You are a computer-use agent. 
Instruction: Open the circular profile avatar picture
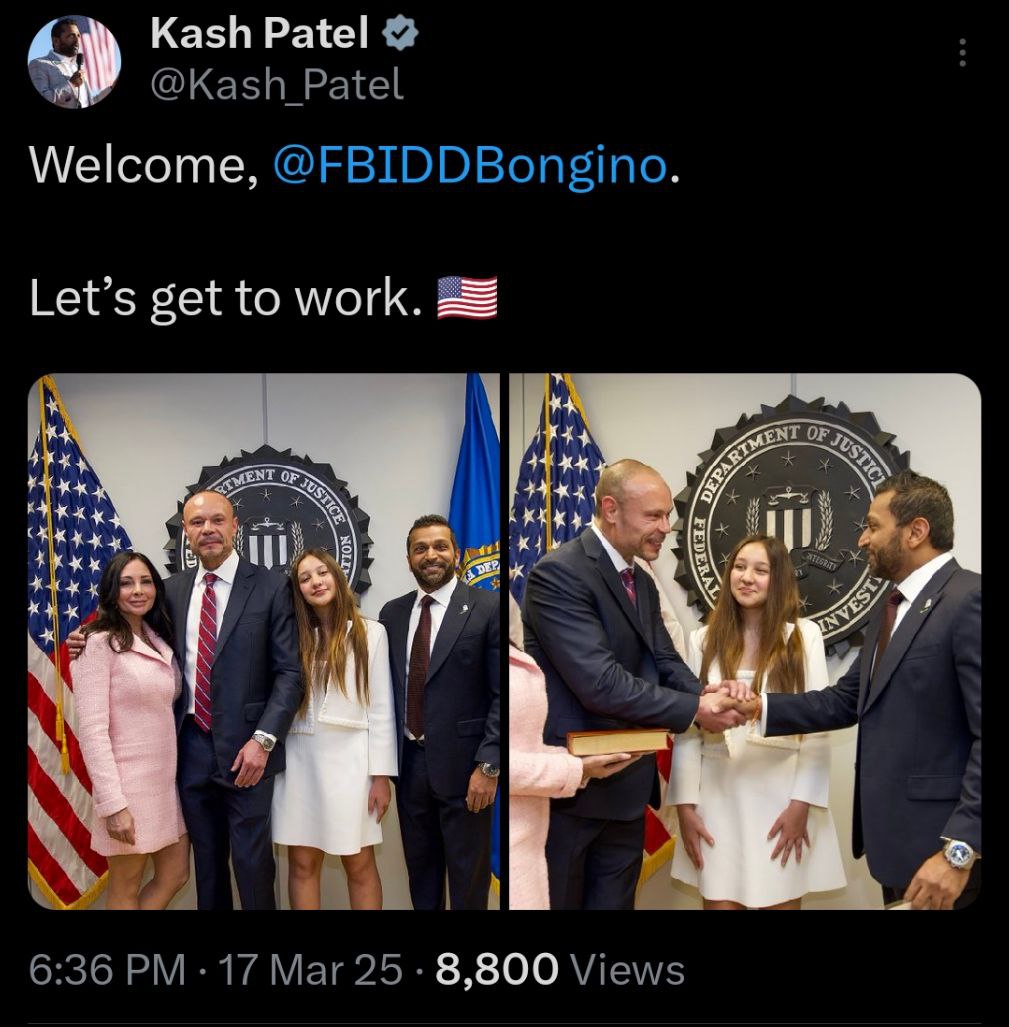click(x=75, y=62)
